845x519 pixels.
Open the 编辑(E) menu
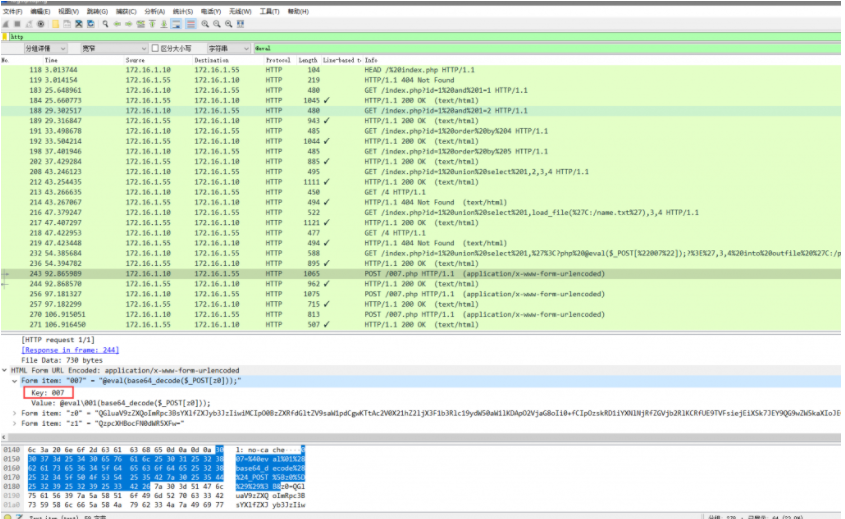click(x=40, y=11)
